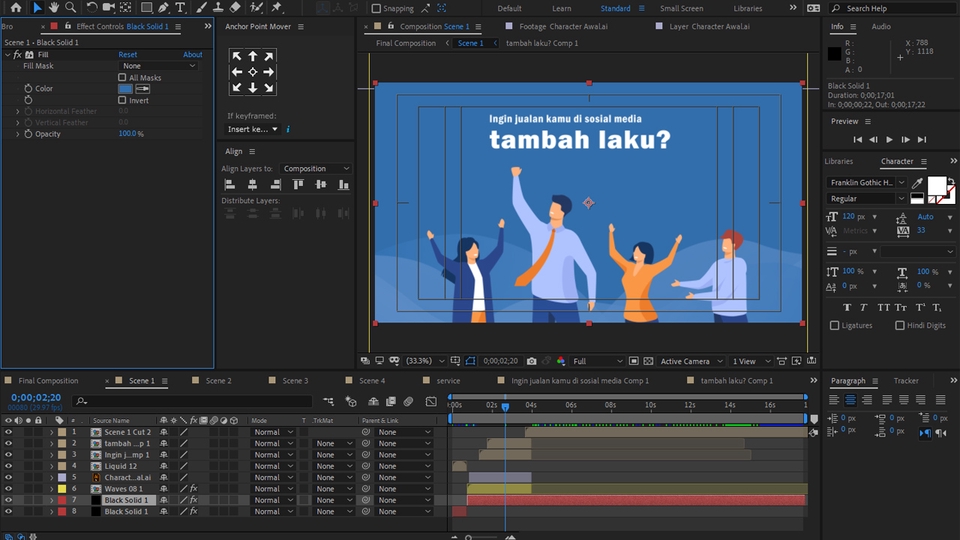Select the Hand tool
Viewport: 960px width, 540px height.
[x=54, y=7]
